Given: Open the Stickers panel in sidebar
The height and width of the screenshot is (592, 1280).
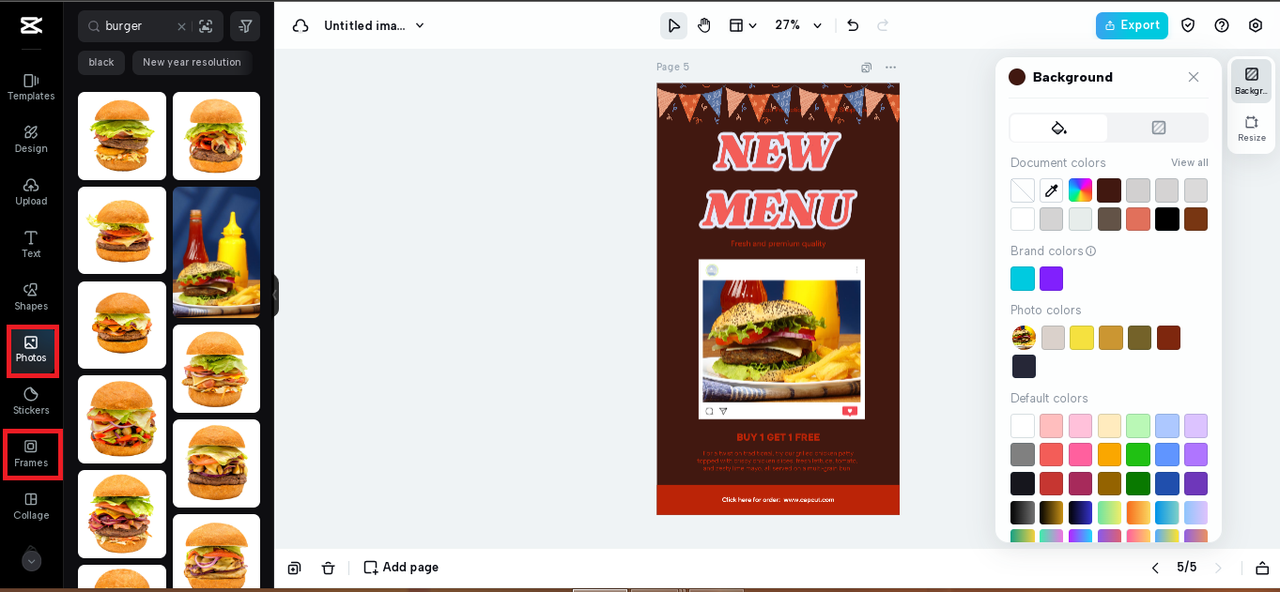Looking at the screenshot, I should tap(31, 401).
